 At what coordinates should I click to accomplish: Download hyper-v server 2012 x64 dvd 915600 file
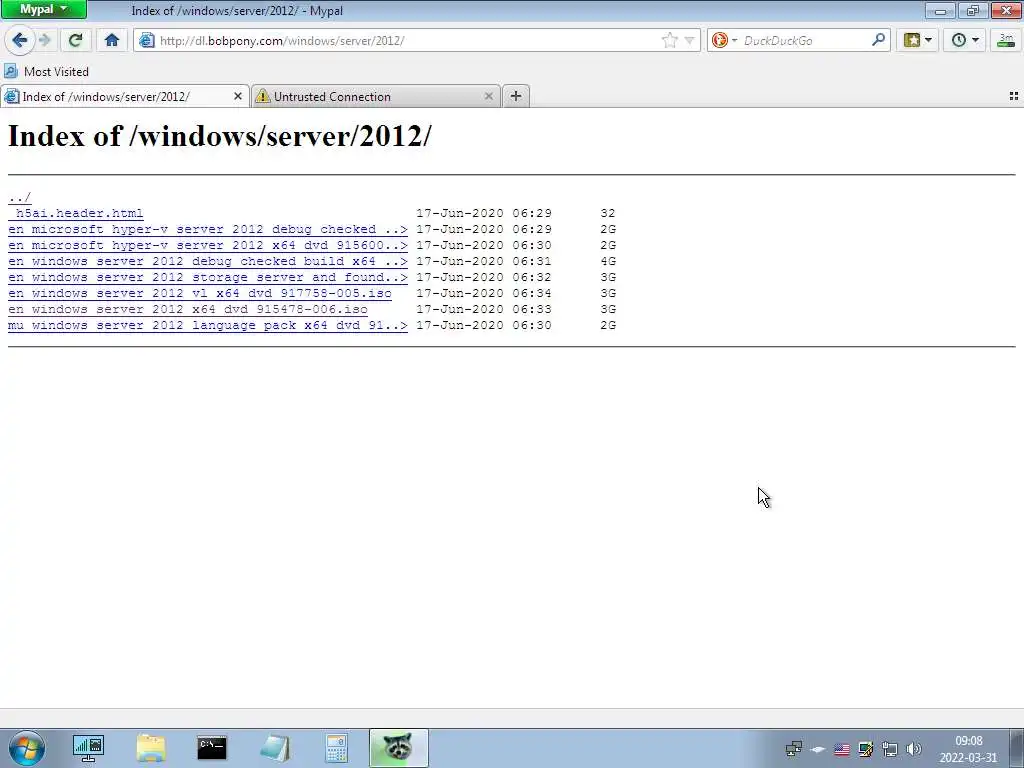(x=208, y=245)
